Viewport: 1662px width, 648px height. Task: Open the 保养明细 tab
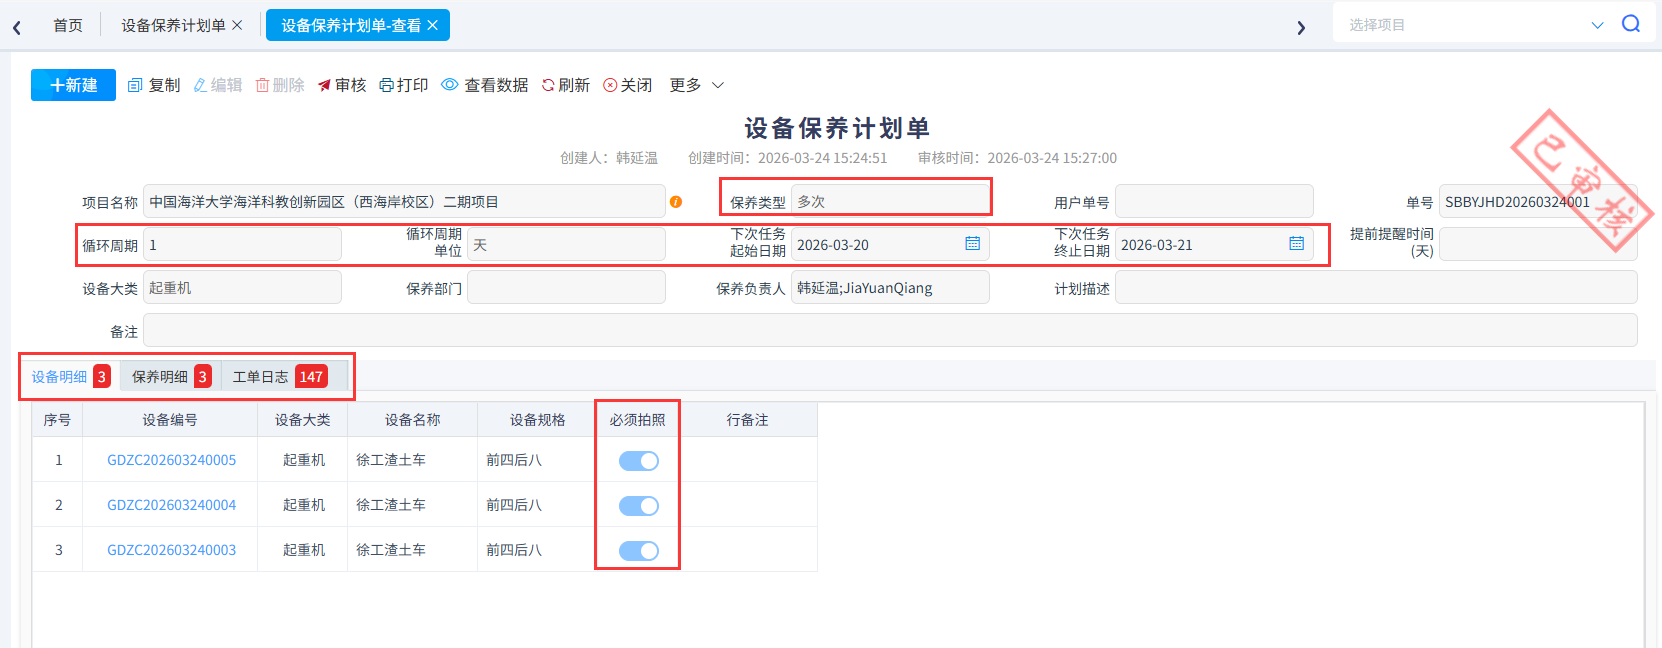171,376
